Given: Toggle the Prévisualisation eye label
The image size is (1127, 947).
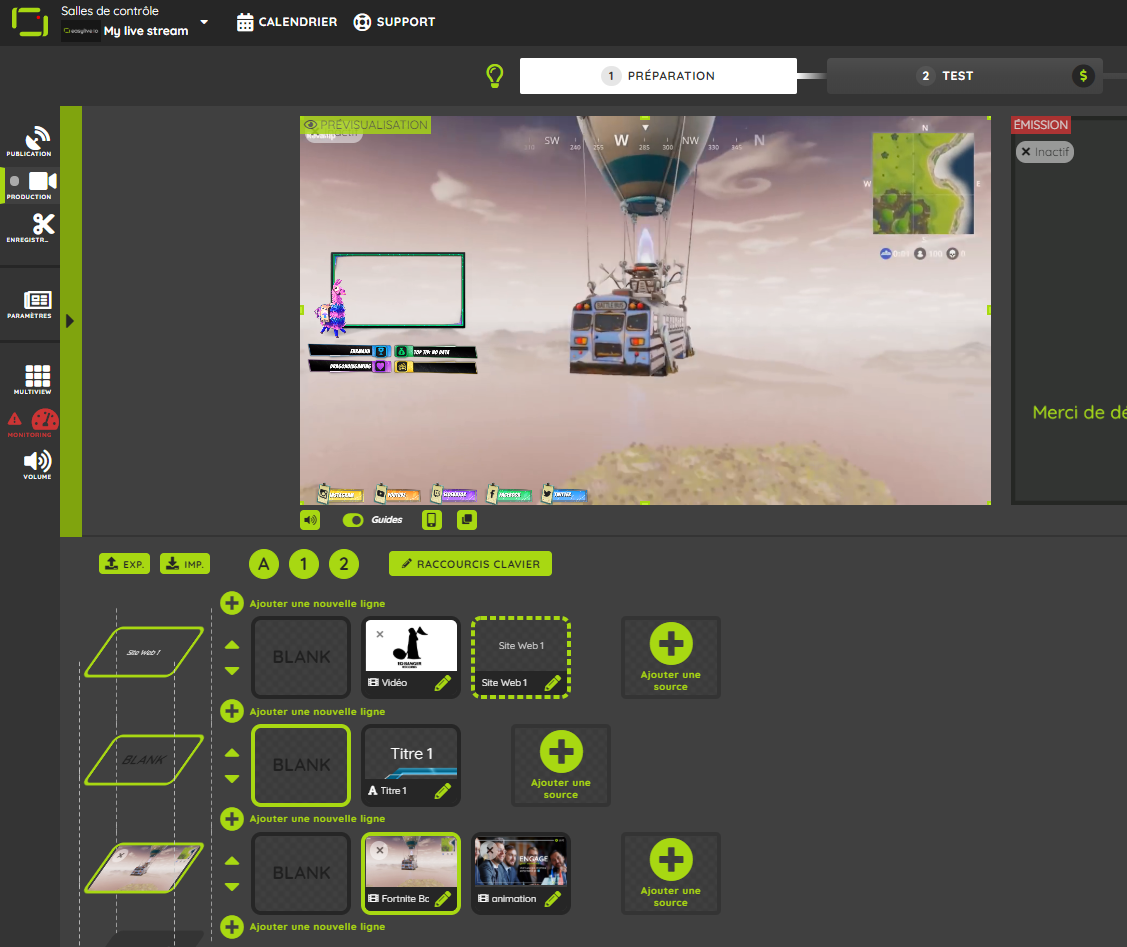Looking at the screenshot, I should [366, 125].
